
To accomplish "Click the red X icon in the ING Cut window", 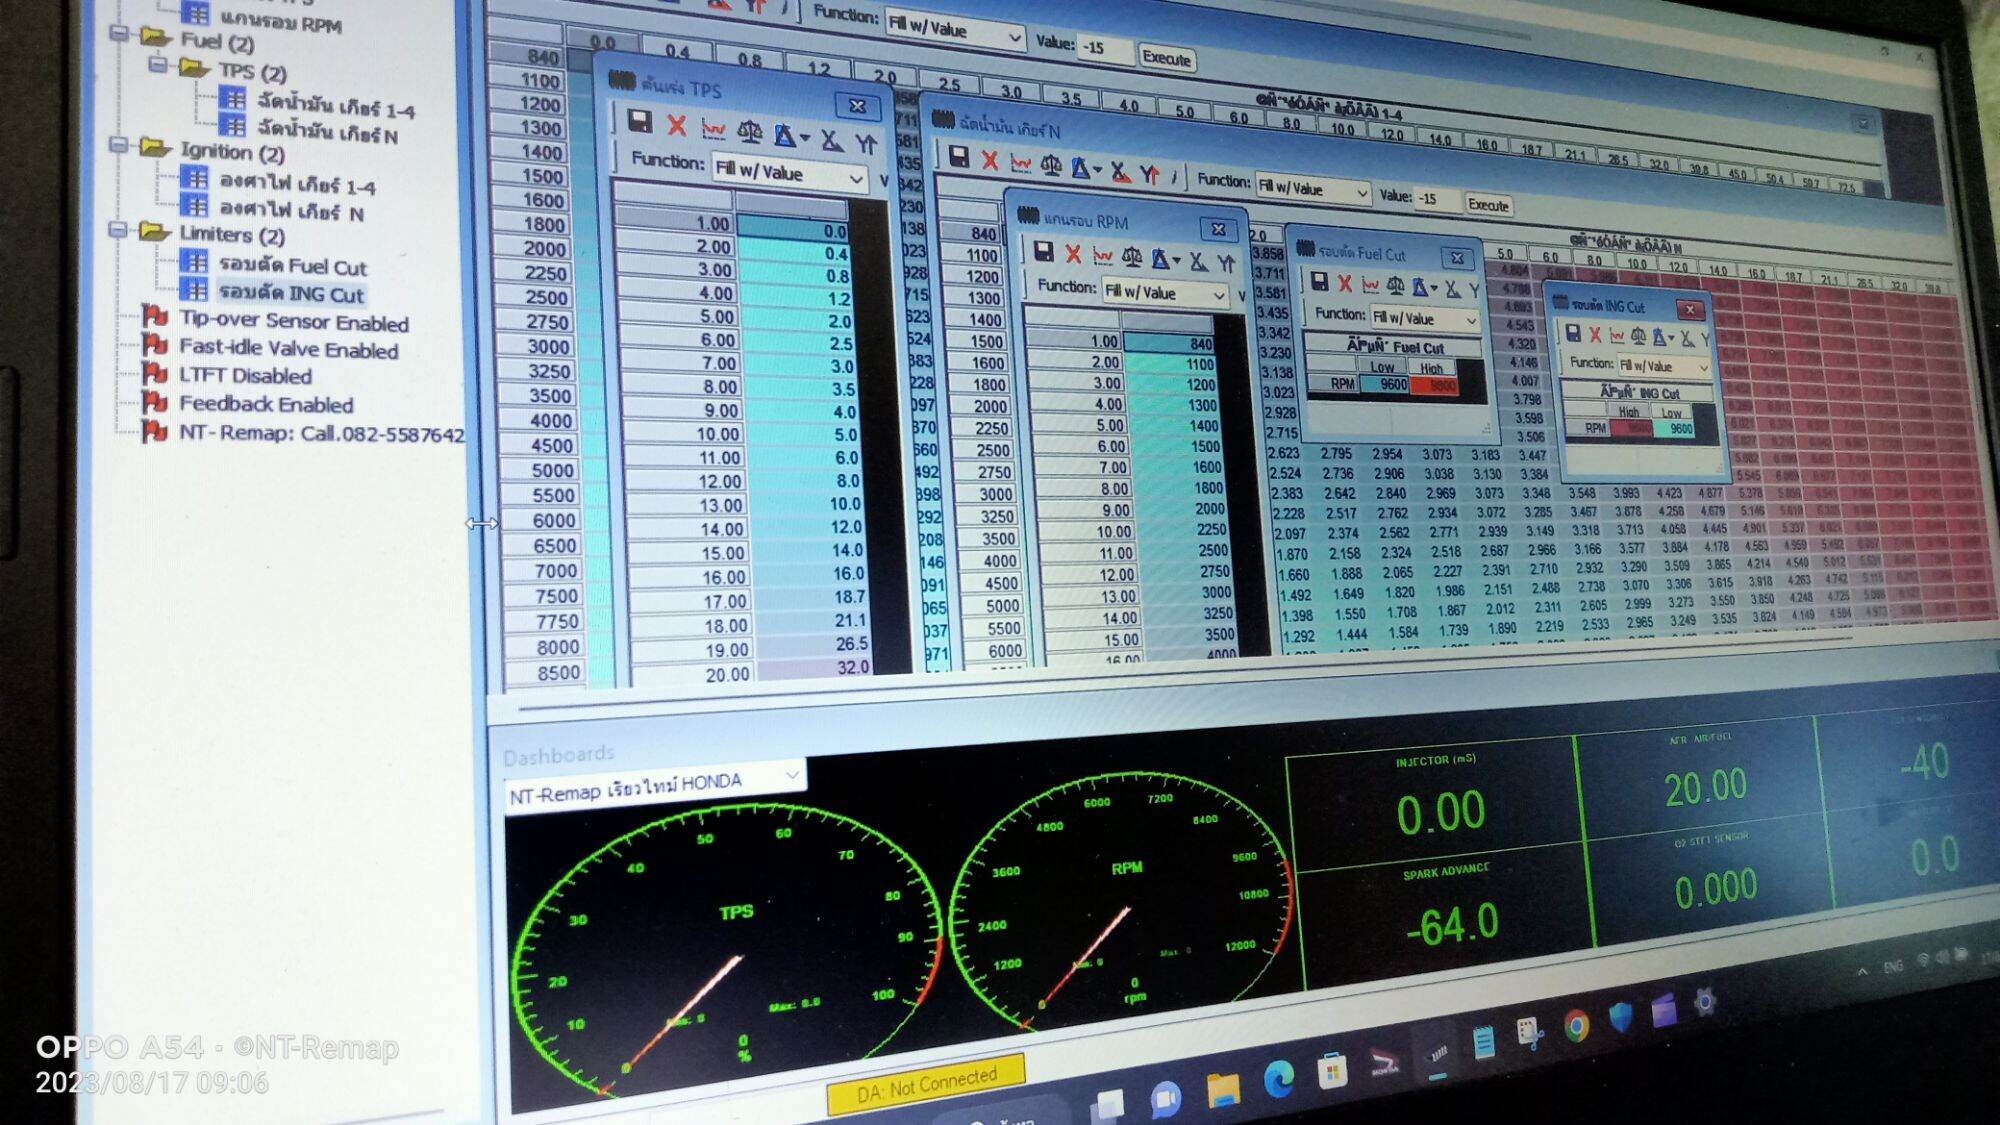I will coord(1595,335).
